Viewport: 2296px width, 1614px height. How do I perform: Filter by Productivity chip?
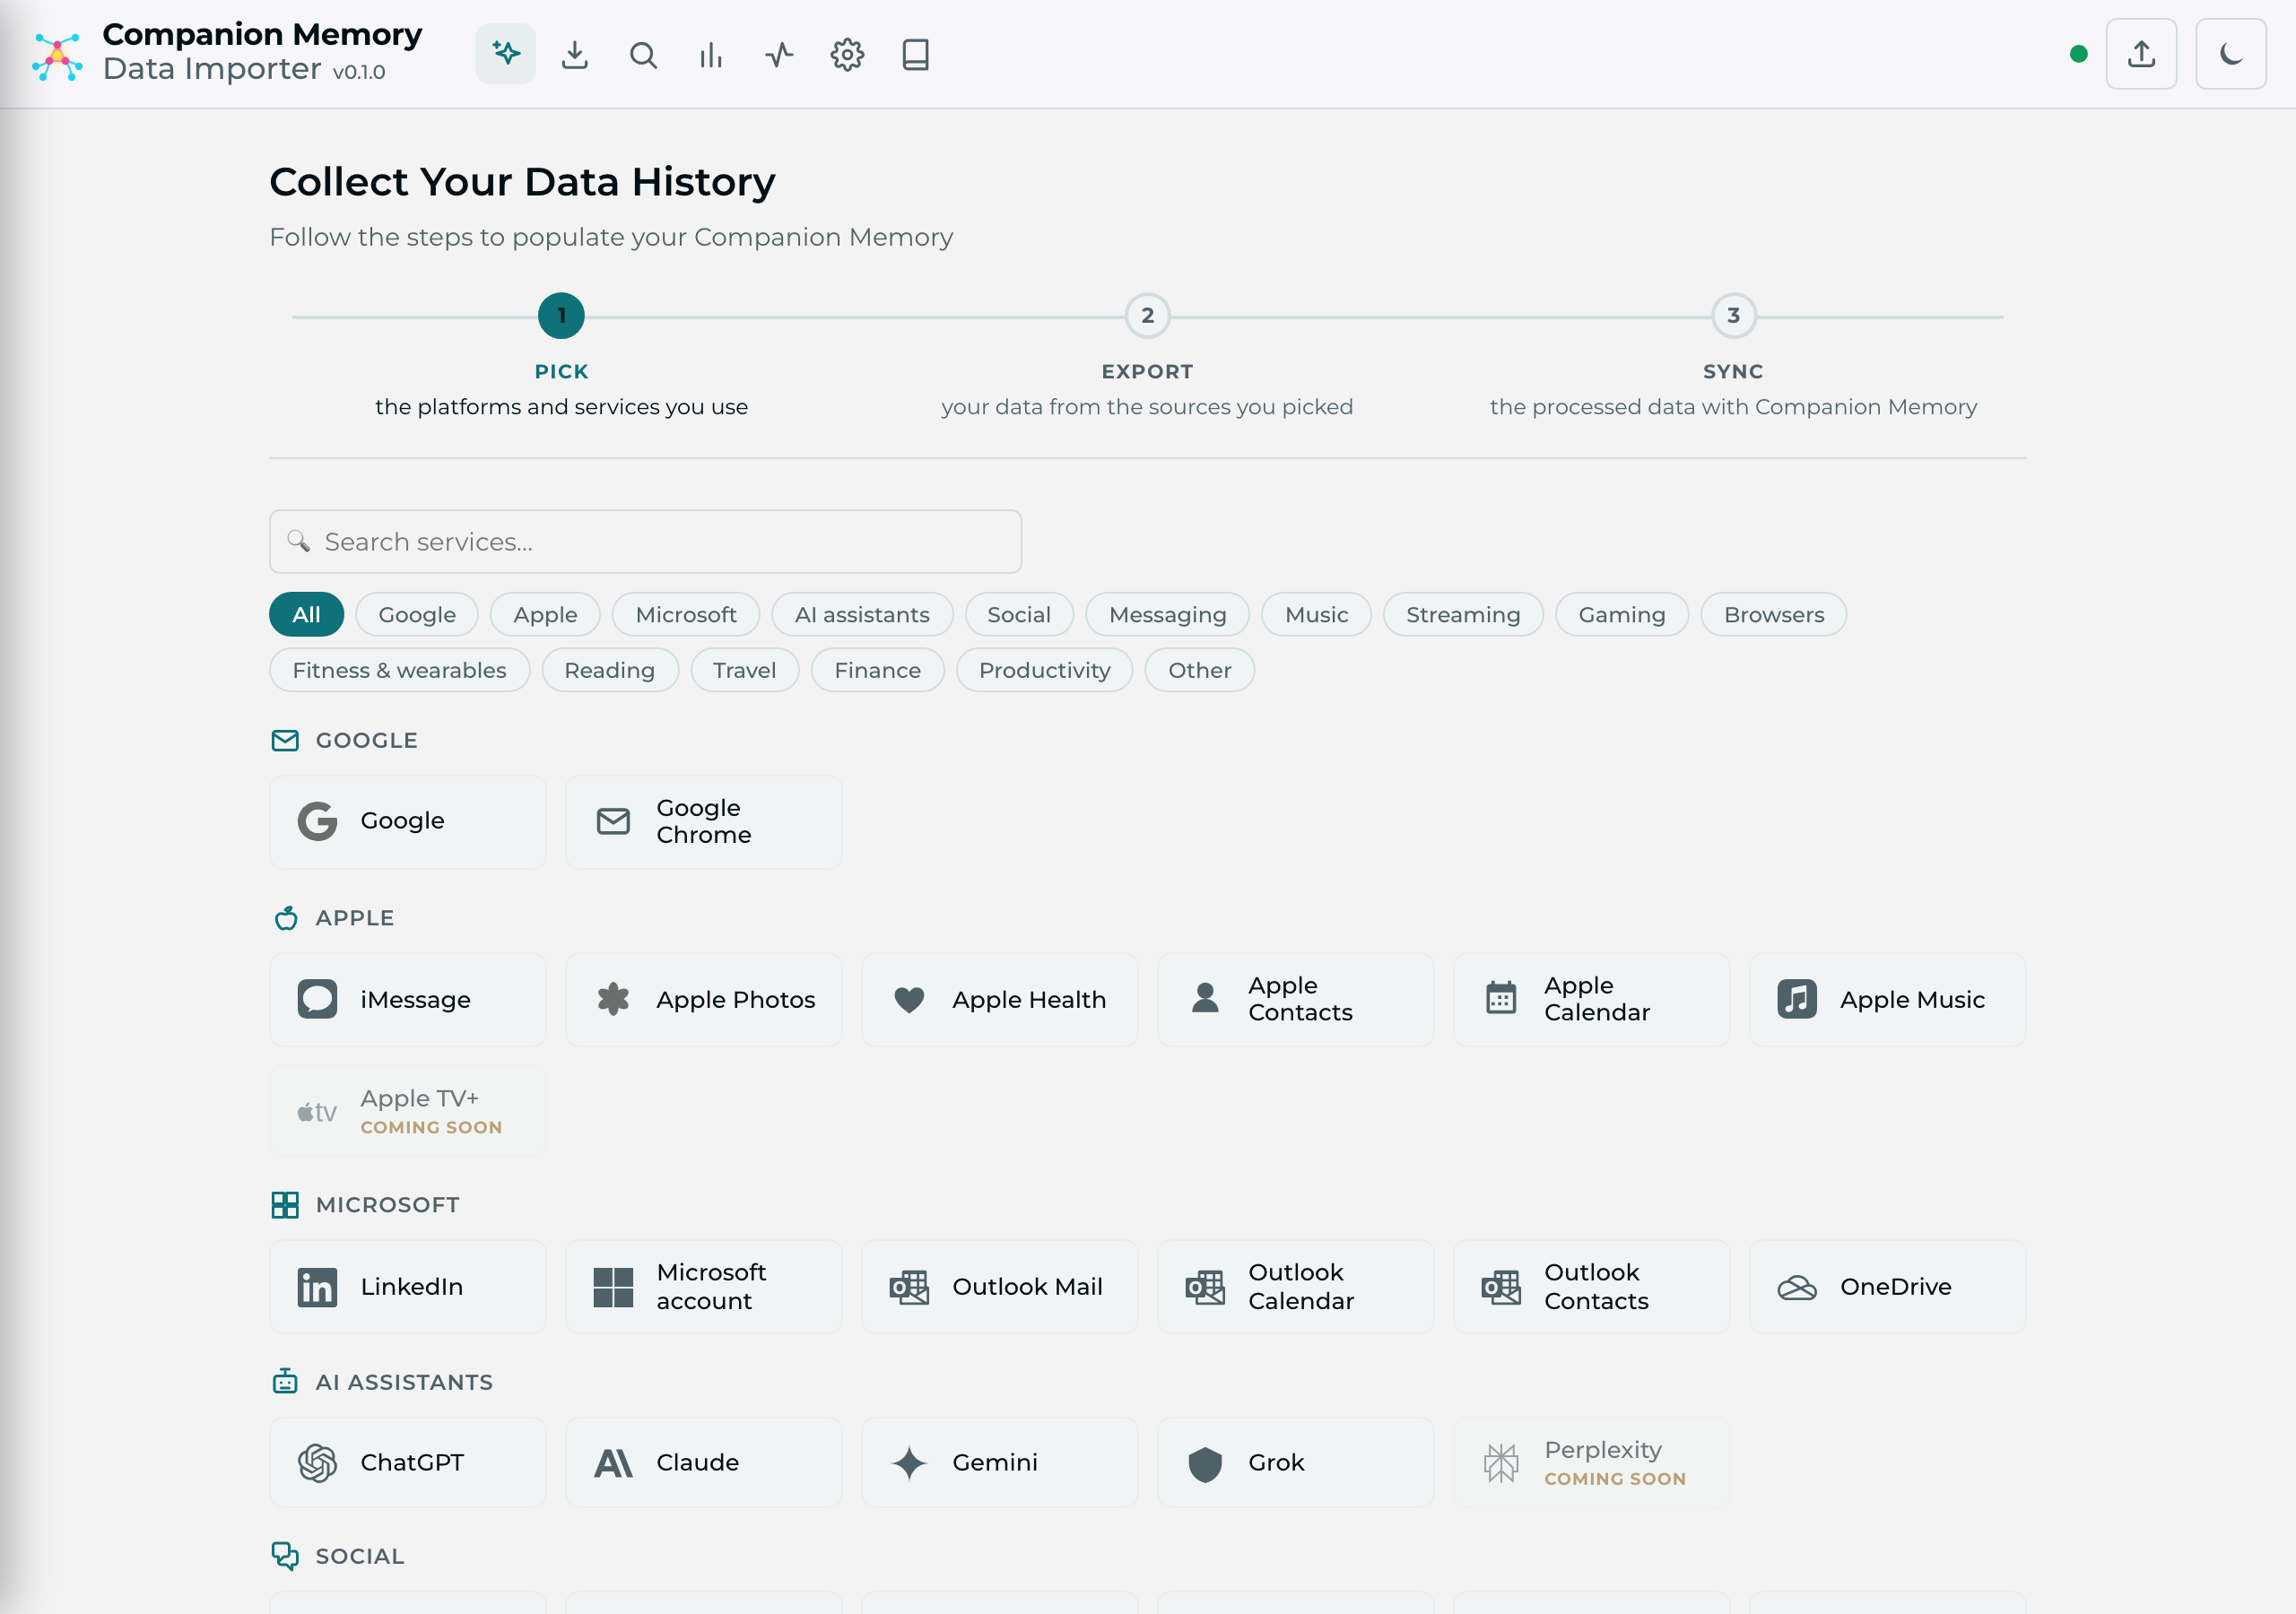pos(1044,670)
